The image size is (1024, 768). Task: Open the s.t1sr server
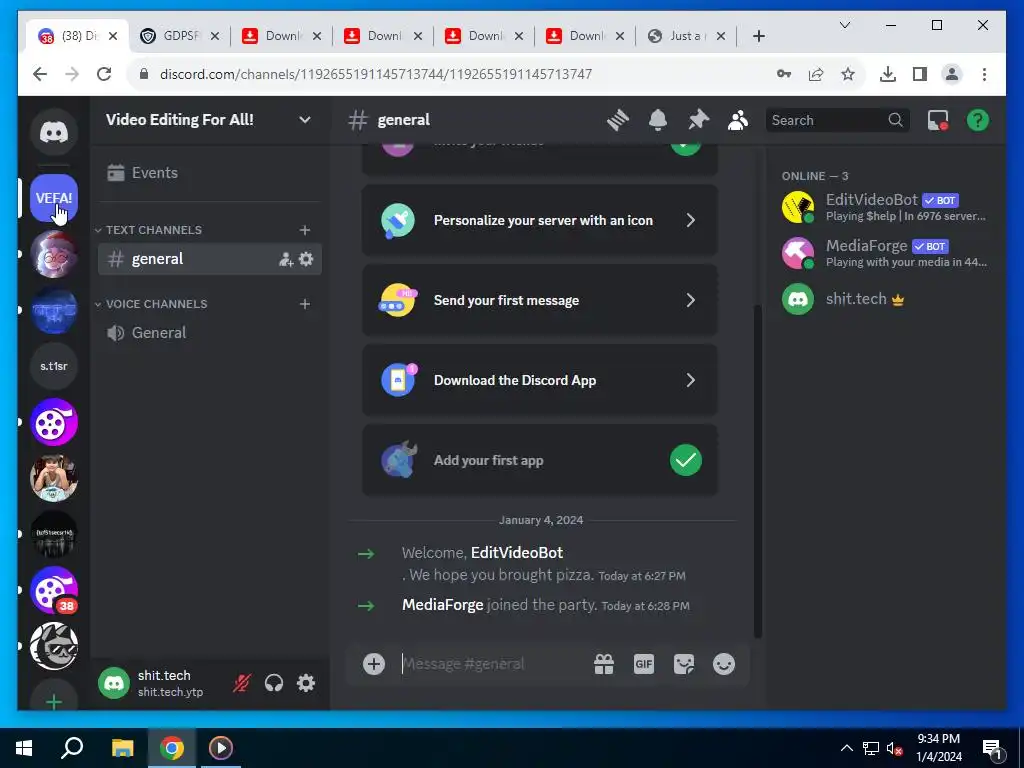(x=54, y=366)
